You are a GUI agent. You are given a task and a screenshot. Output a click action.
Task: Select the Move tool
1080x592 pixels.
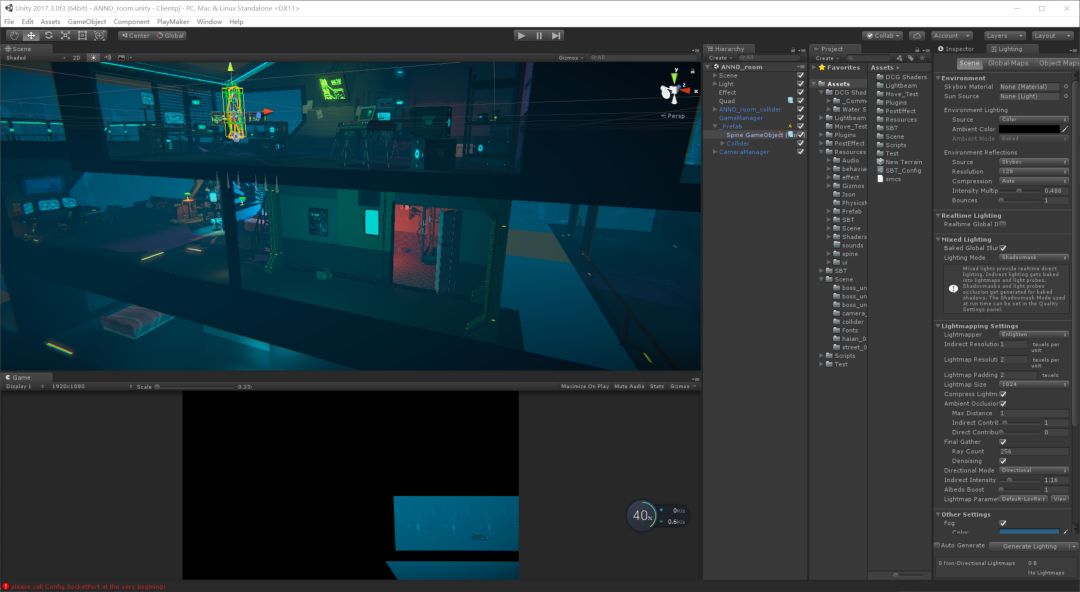click(31, 35)
